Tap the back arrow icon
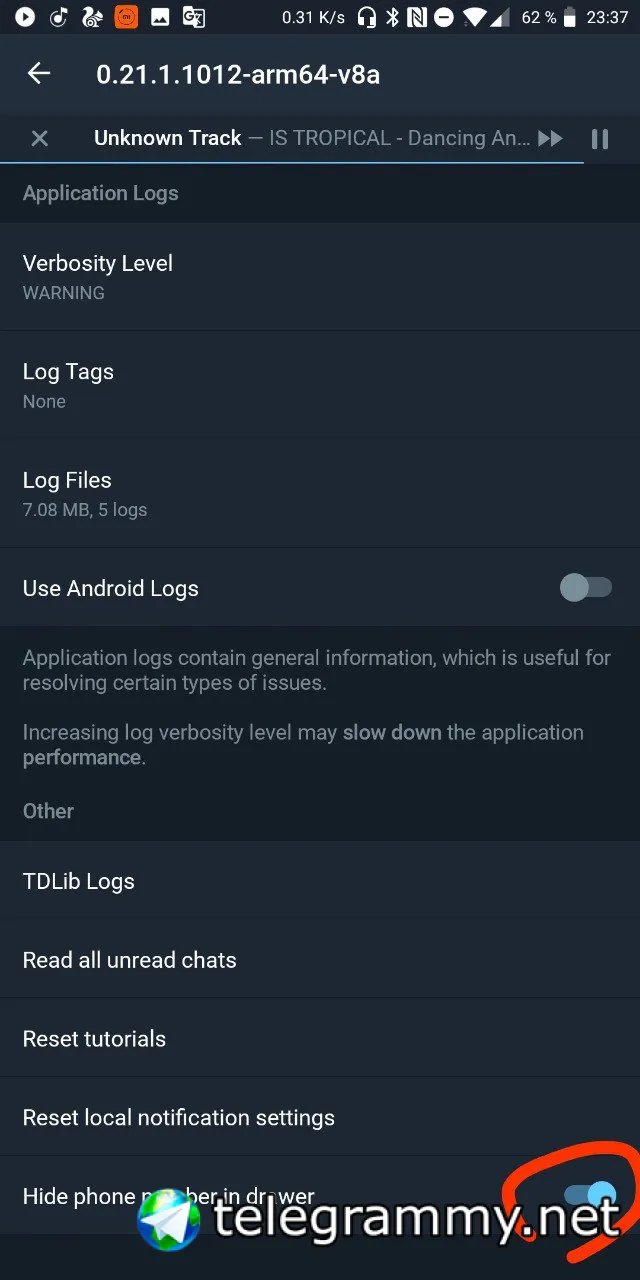This screenshot has width=640, height=1280. (x=39, y=73)
